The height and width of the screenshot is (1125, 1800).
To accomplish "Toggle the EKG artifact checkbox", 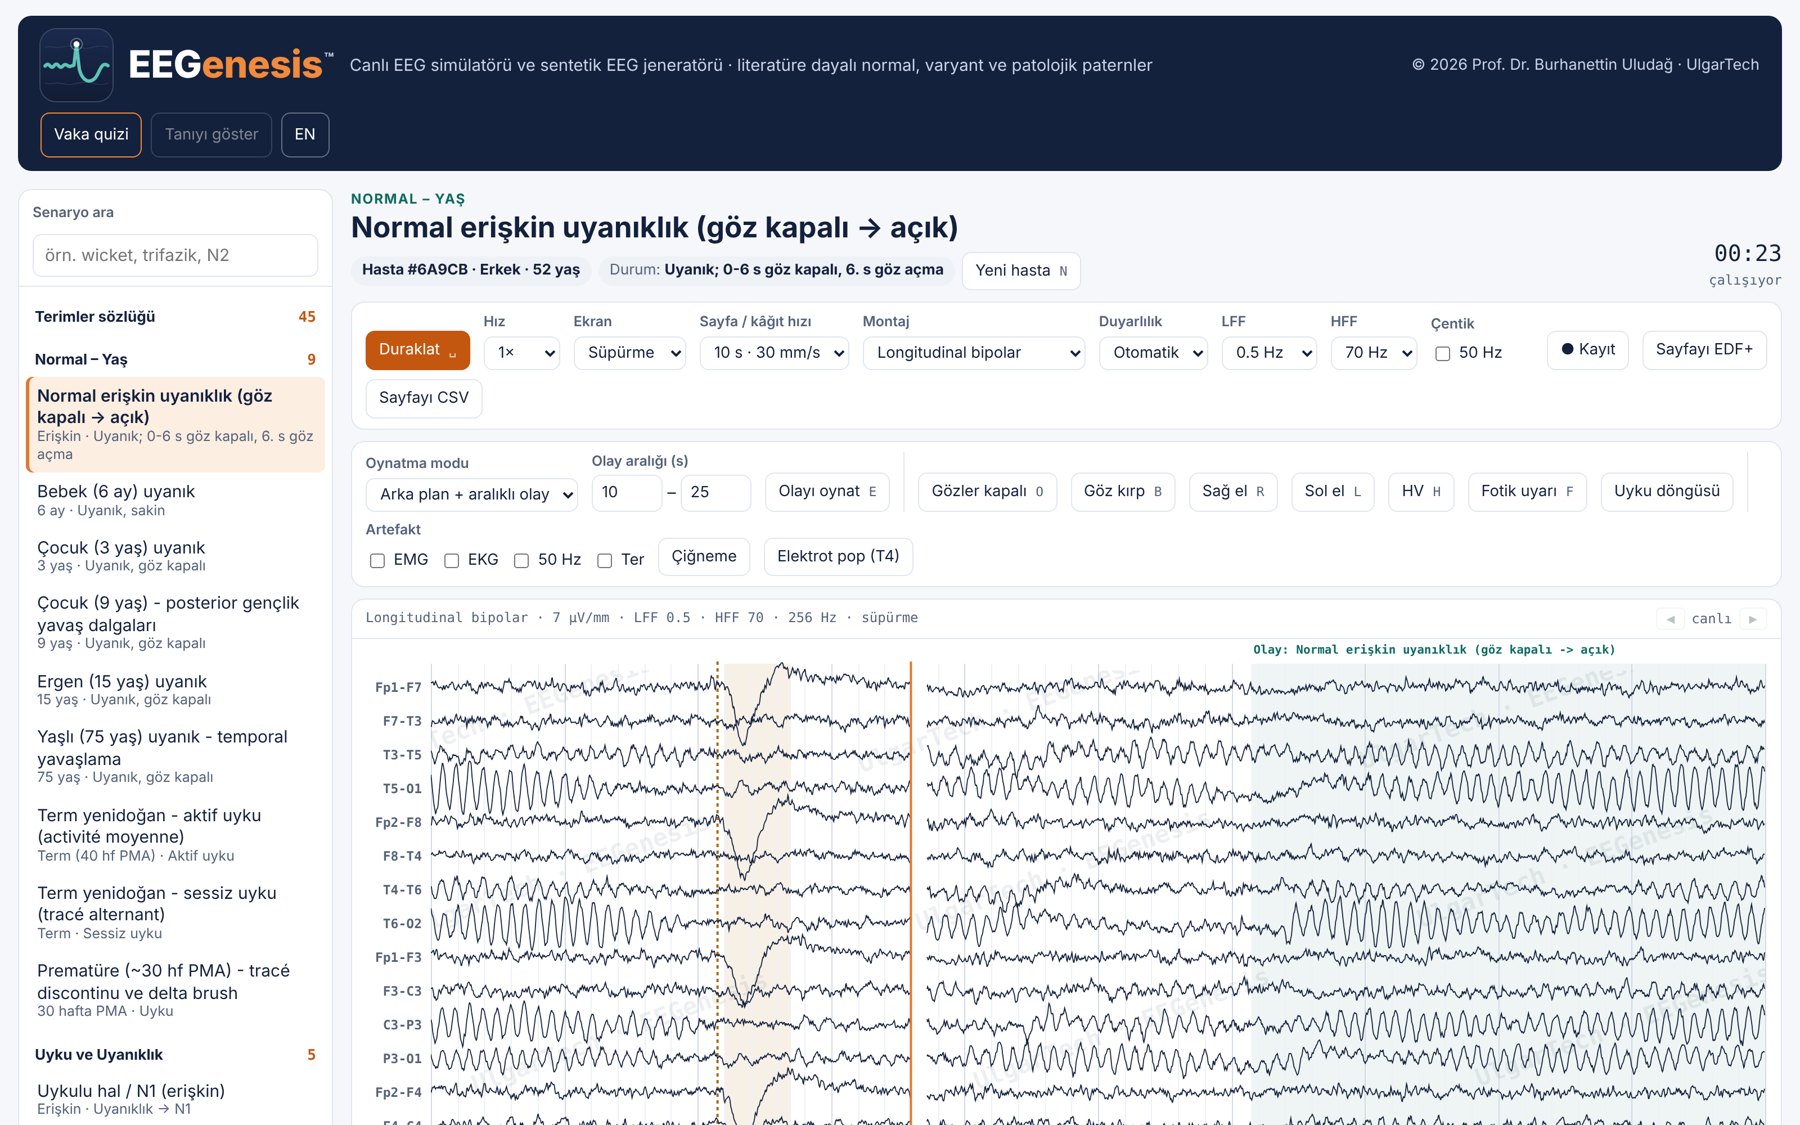I will (x=452, y=560).
